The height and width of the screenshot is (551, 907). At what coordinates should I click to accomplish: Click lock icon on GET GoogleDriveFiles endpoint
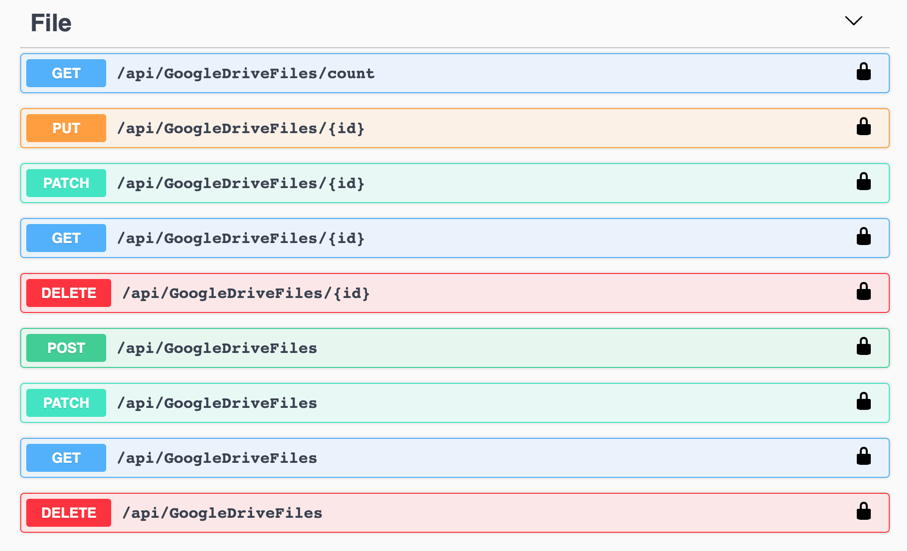coord(864,456)
